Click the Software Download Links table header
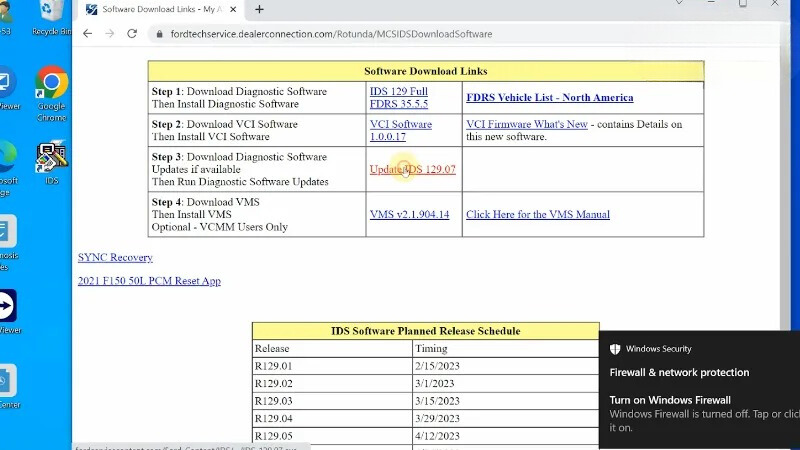800x450 pixels. (x=426, y=71)
